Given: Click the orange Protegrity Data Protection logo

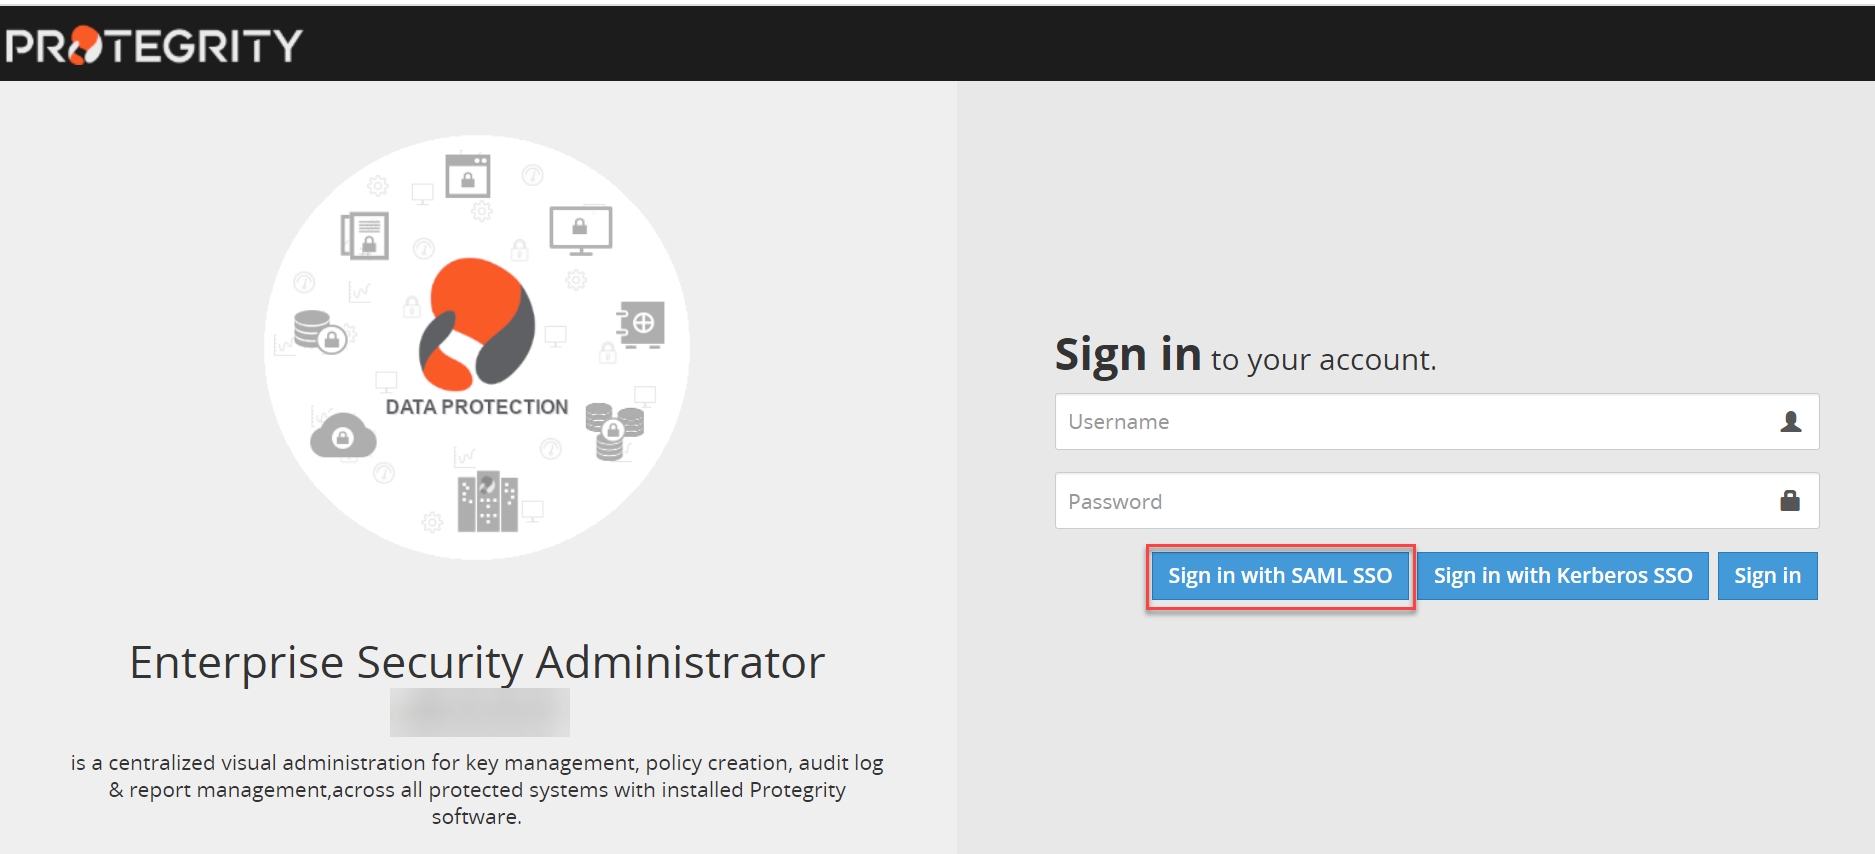Looking at the screenshot, I should (477, 325).
